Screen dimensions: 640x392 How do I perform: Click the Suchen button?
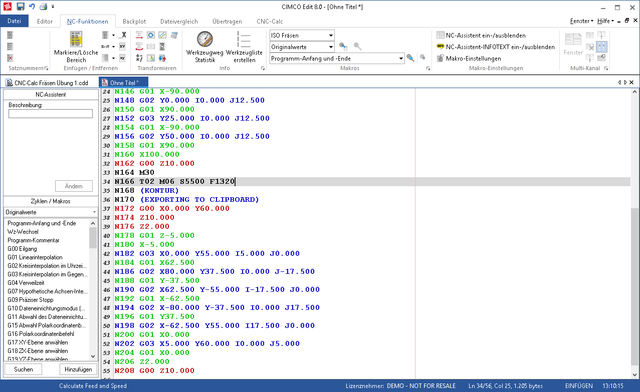[x=23, y=369]
